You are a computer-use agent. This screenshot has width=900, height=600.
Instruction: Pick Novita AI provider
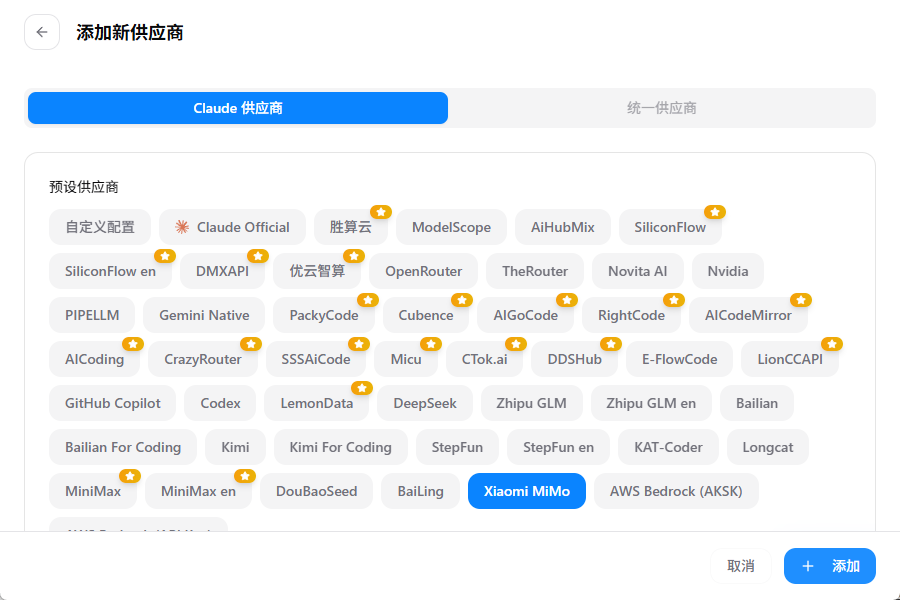[x=638, y=271]
